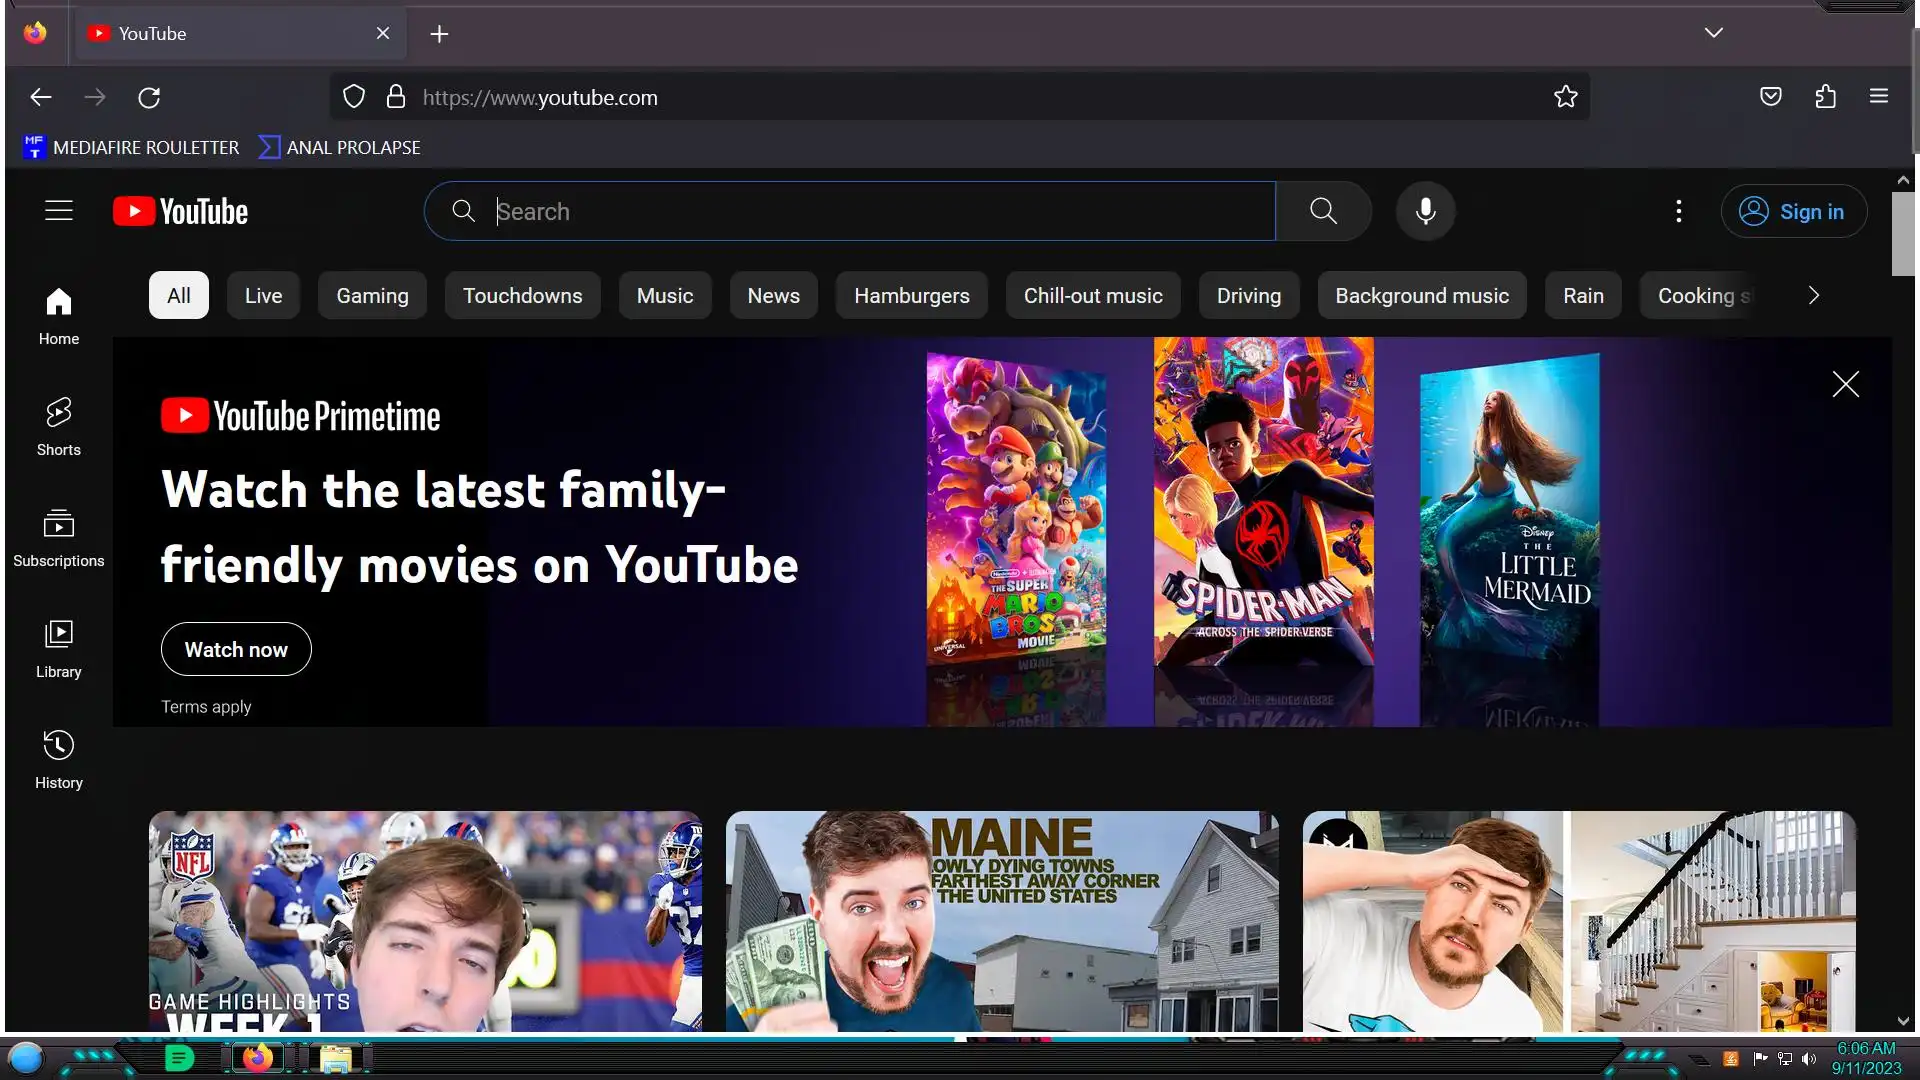Screen dimensions: 1920x1080
Task: Open the Maine dying towns video thumbnail
Action: 1001,920
